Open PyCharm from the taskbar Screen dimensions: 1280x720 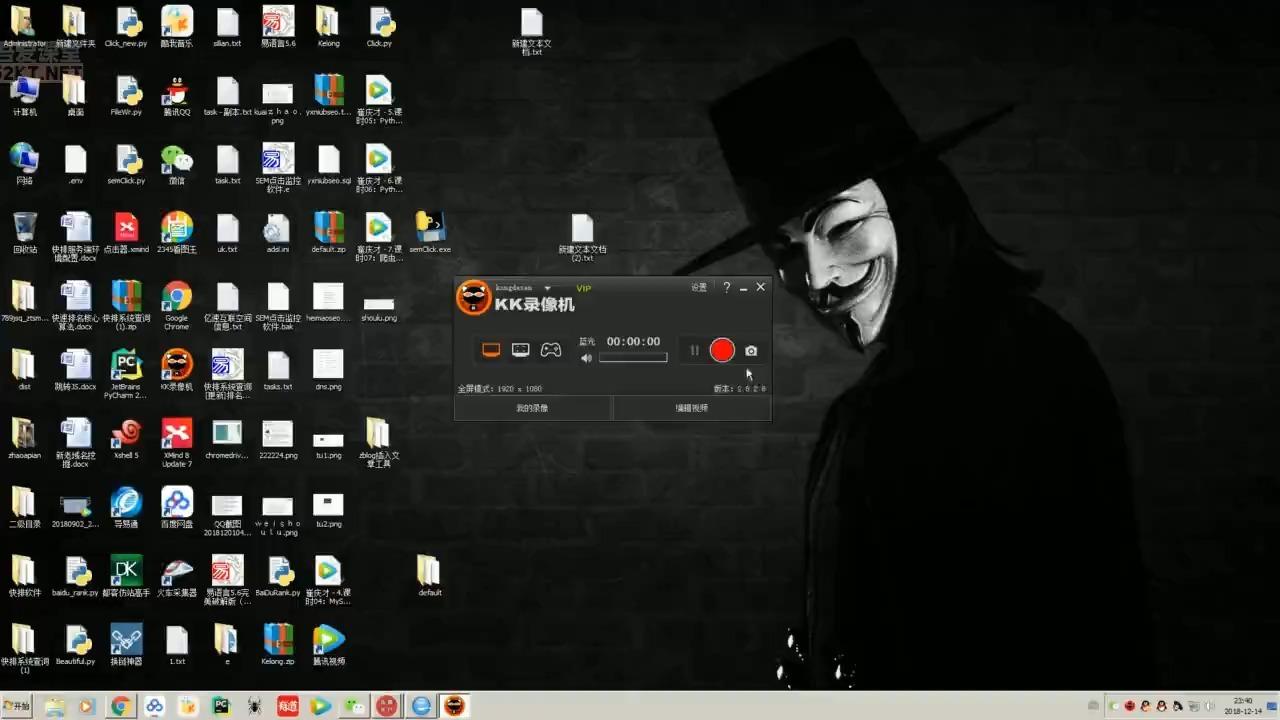click(220, 706)
